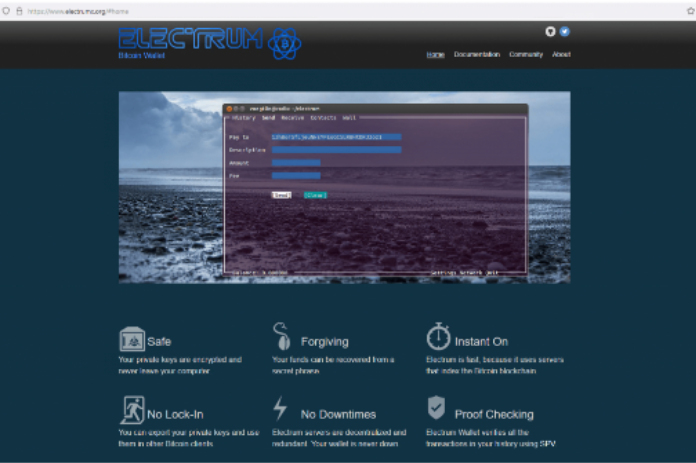Click text about verifying transactions using SPV
696x463 pixels.
click(490, 438)
